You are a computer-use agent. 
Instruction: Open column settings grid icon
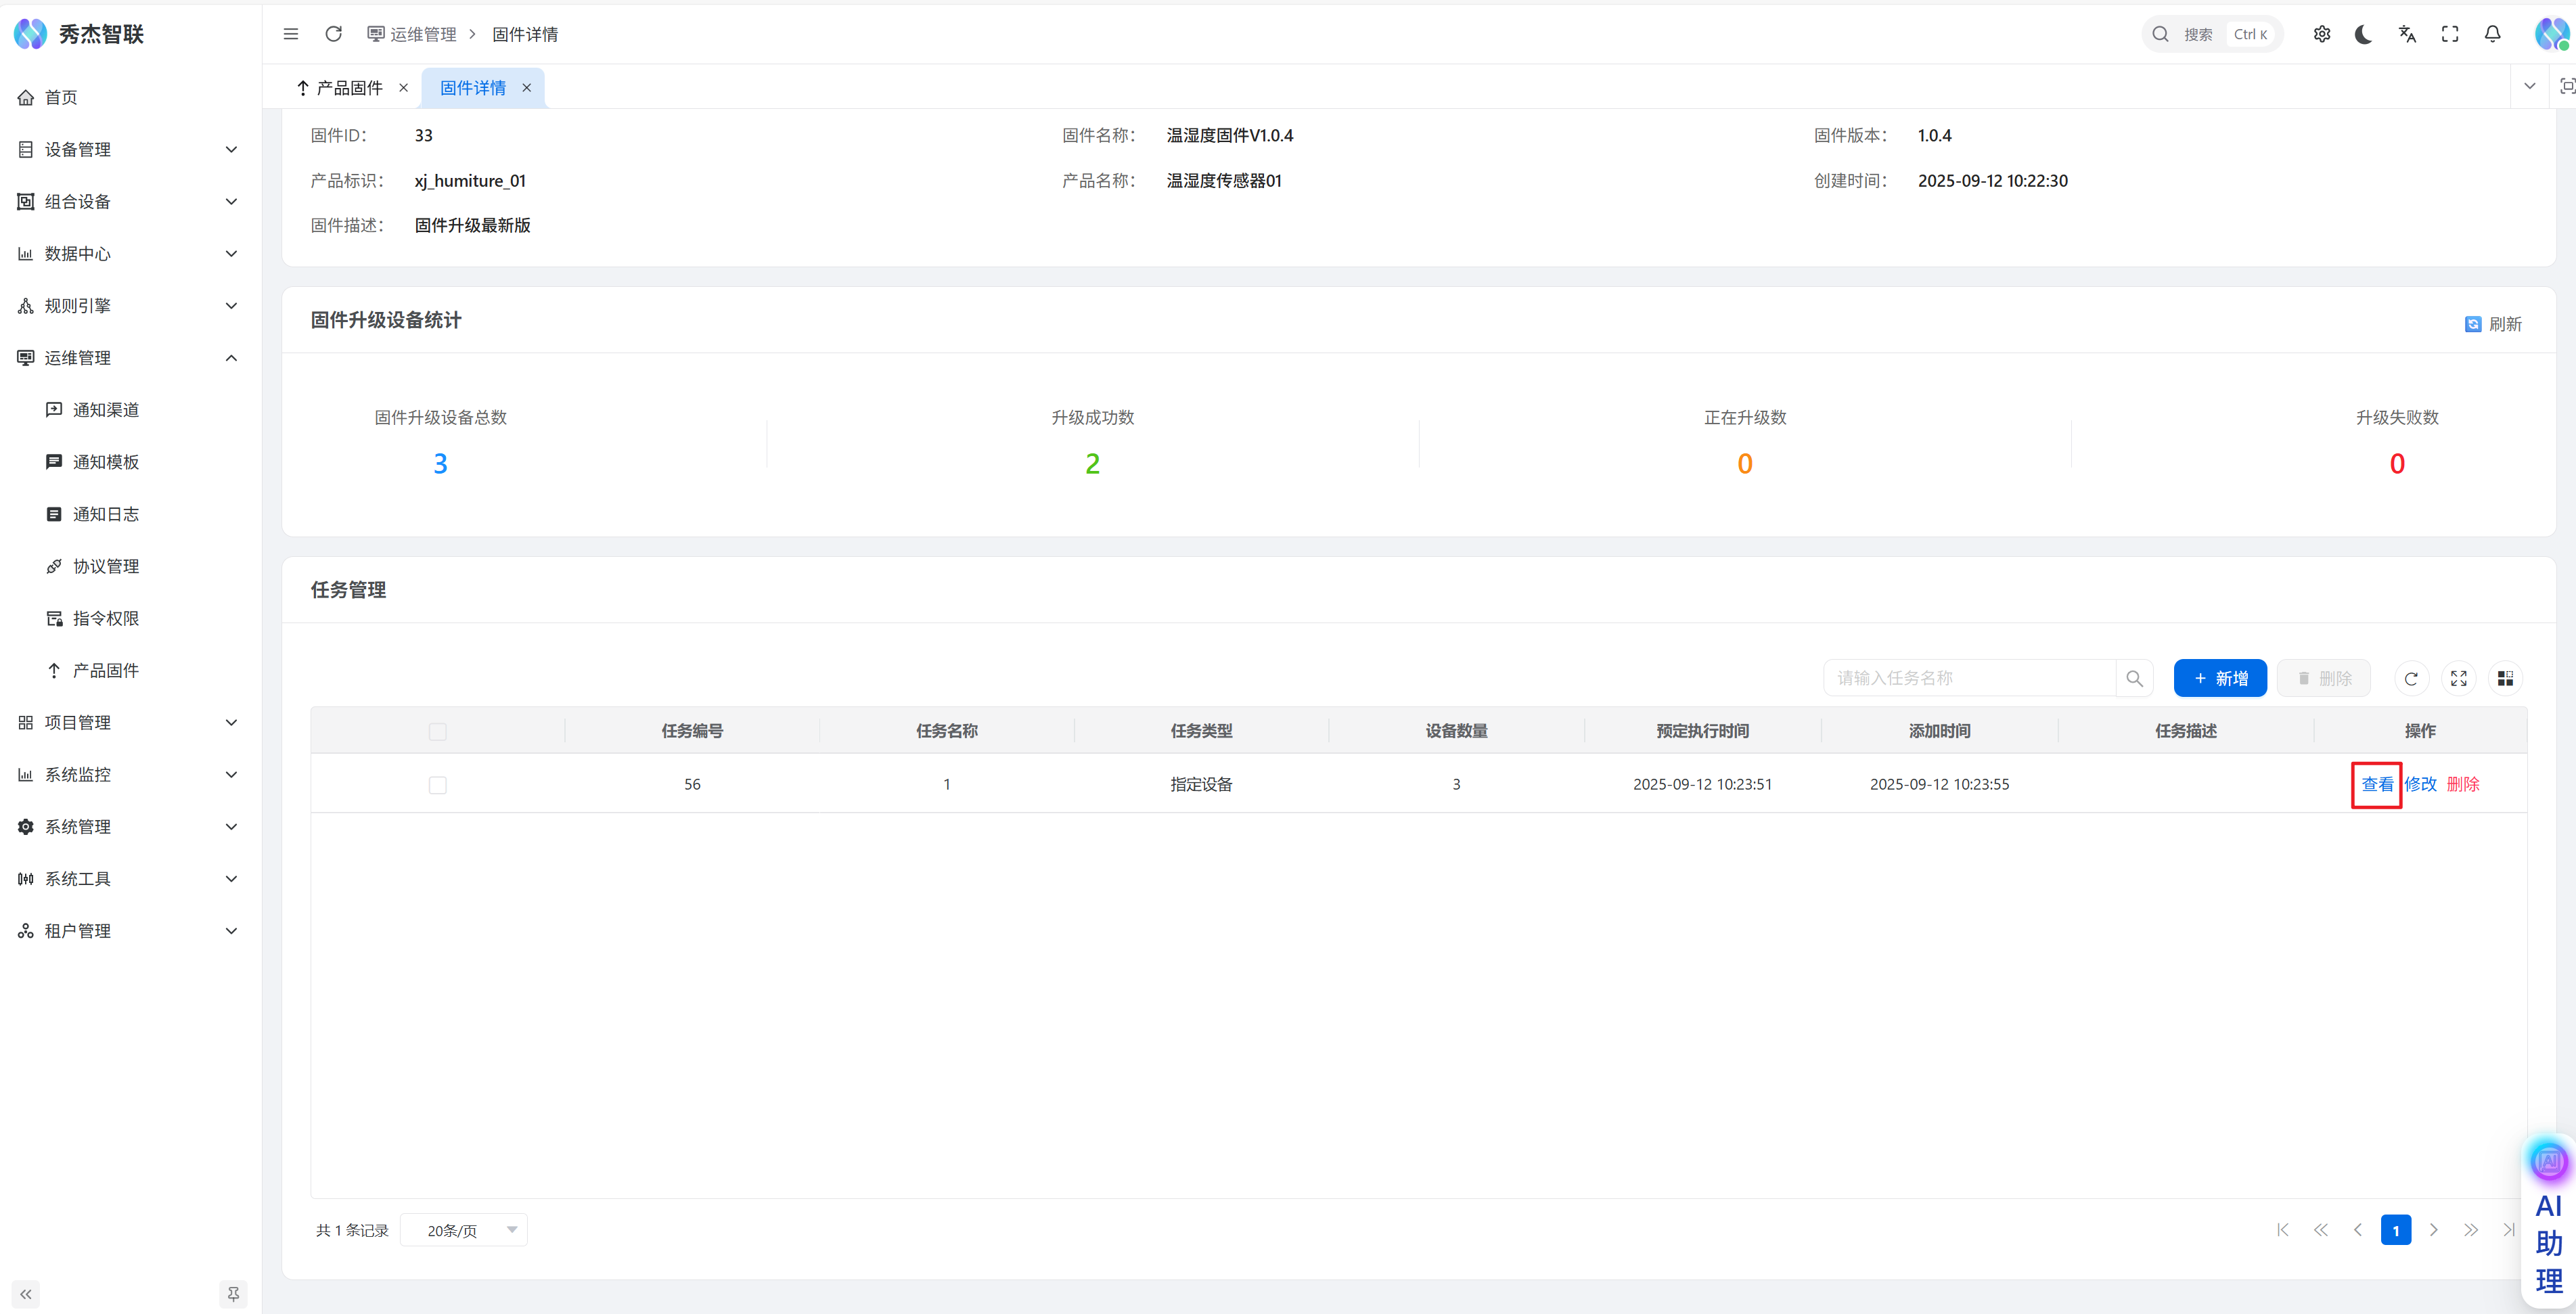[x=2505, y=678]
